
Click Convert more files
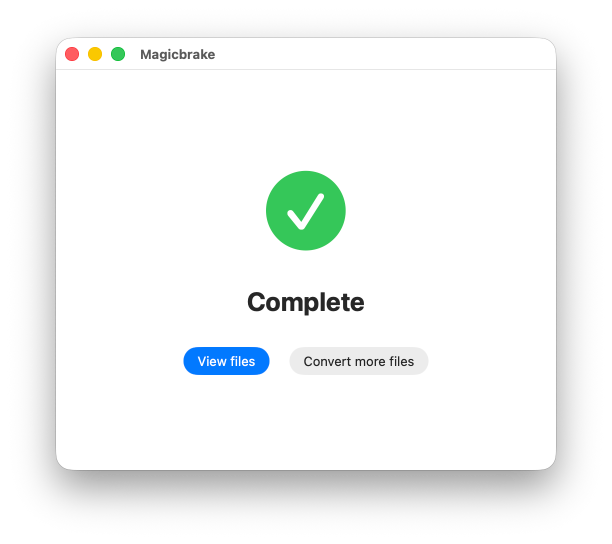click(358, 361)
